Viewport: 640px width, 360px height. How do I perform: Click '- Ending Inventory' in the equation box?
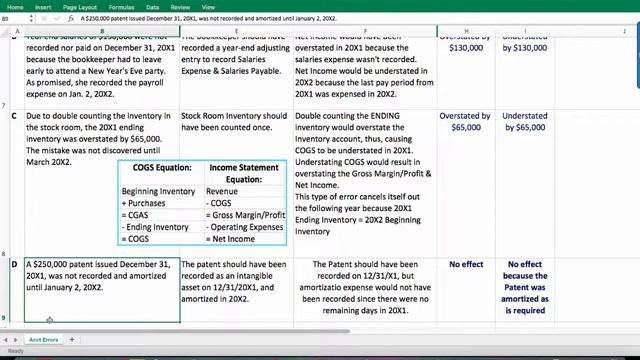point(155,227)
